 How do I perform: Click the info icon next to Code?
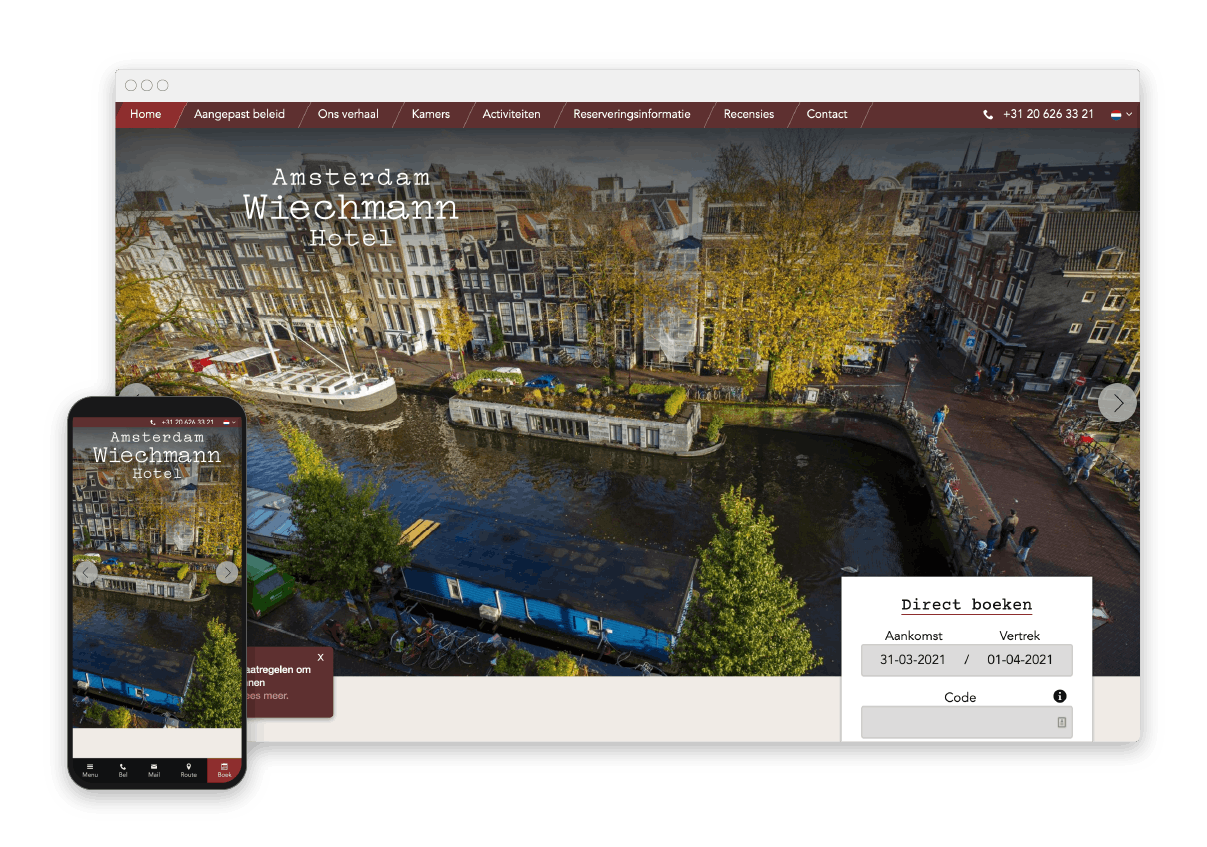(1060, 696)
